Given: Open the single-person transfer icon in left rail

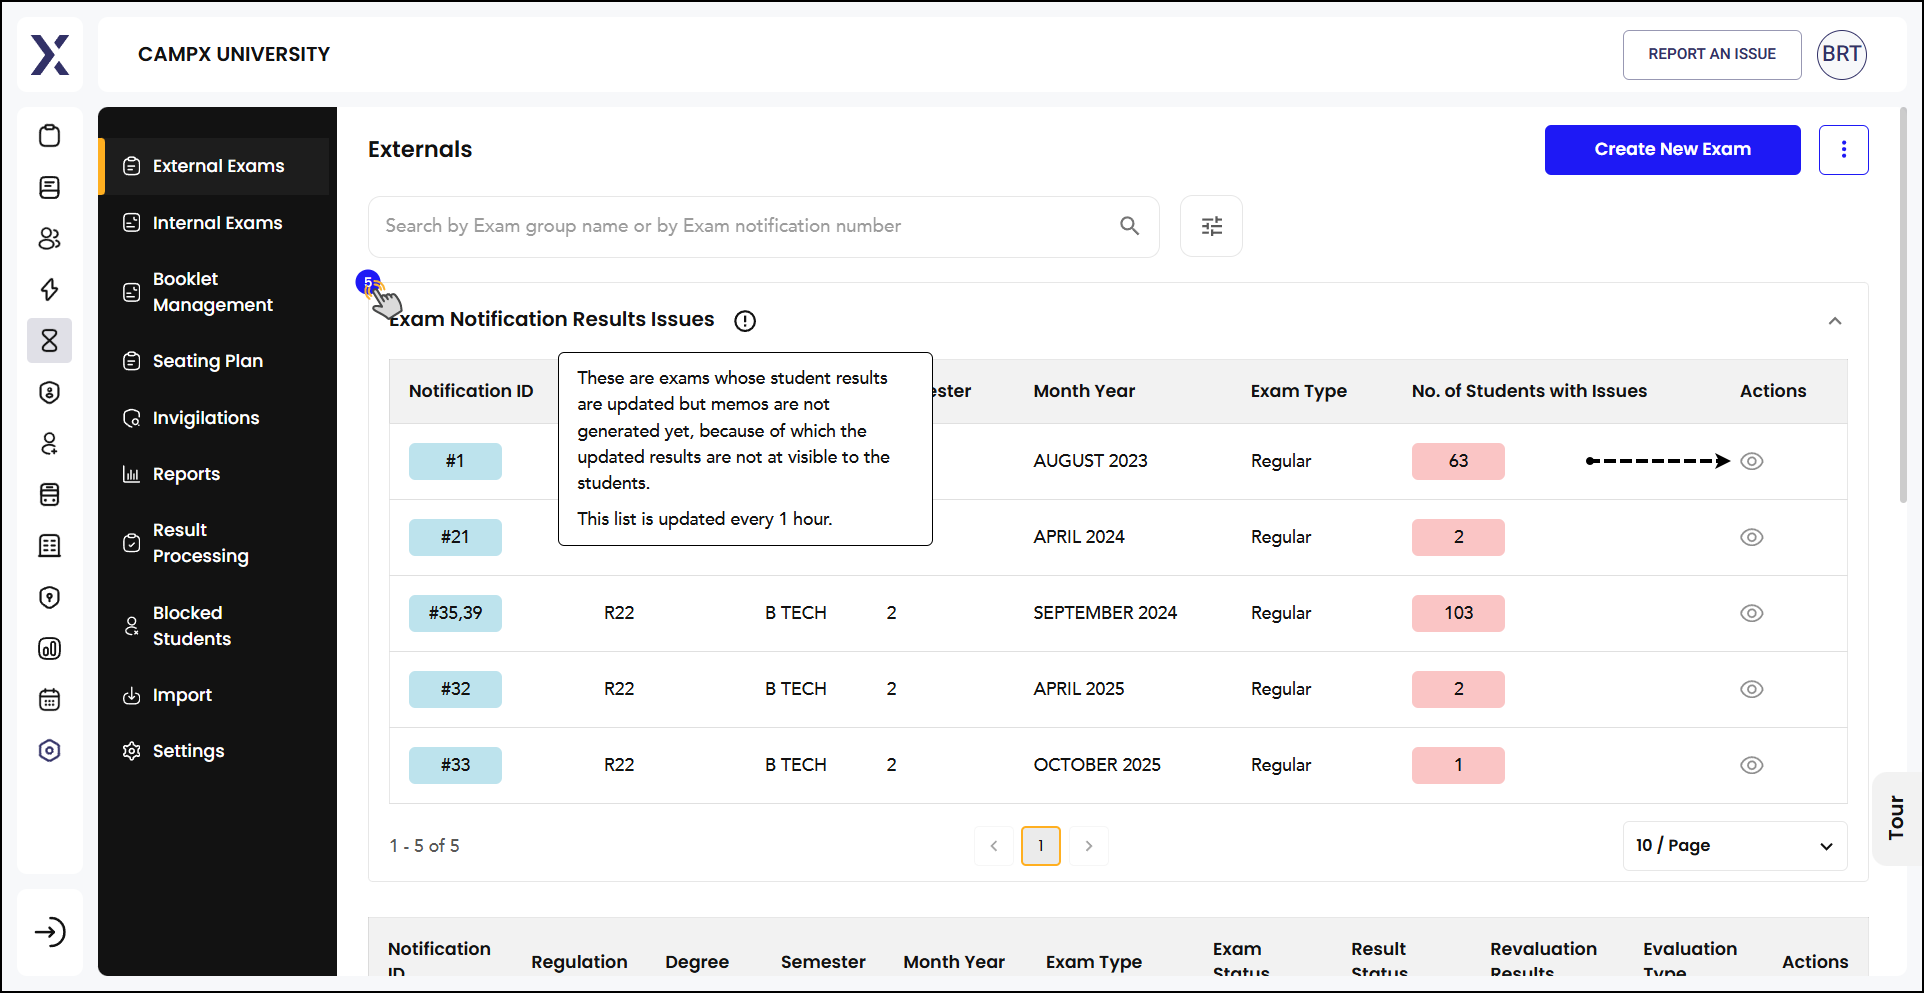Looking at the screenshot, I should pos(49,443).
